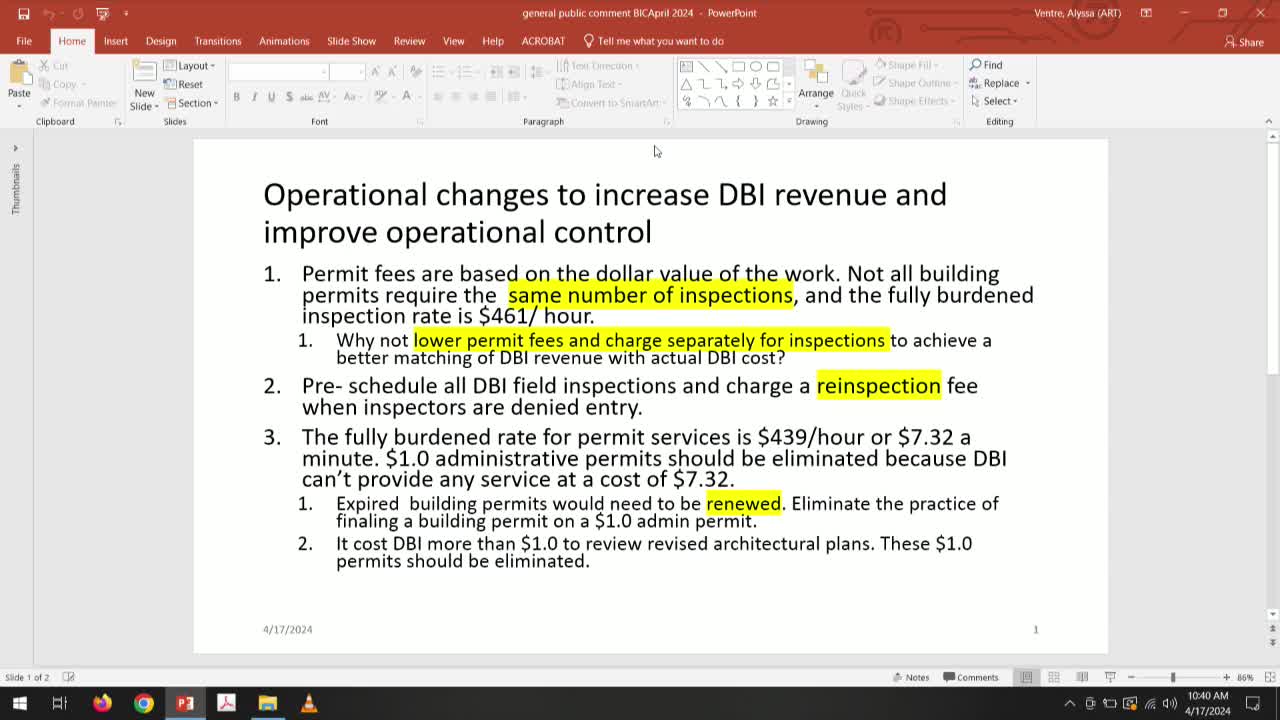Toggle bold formatting

tap(236, 97)
